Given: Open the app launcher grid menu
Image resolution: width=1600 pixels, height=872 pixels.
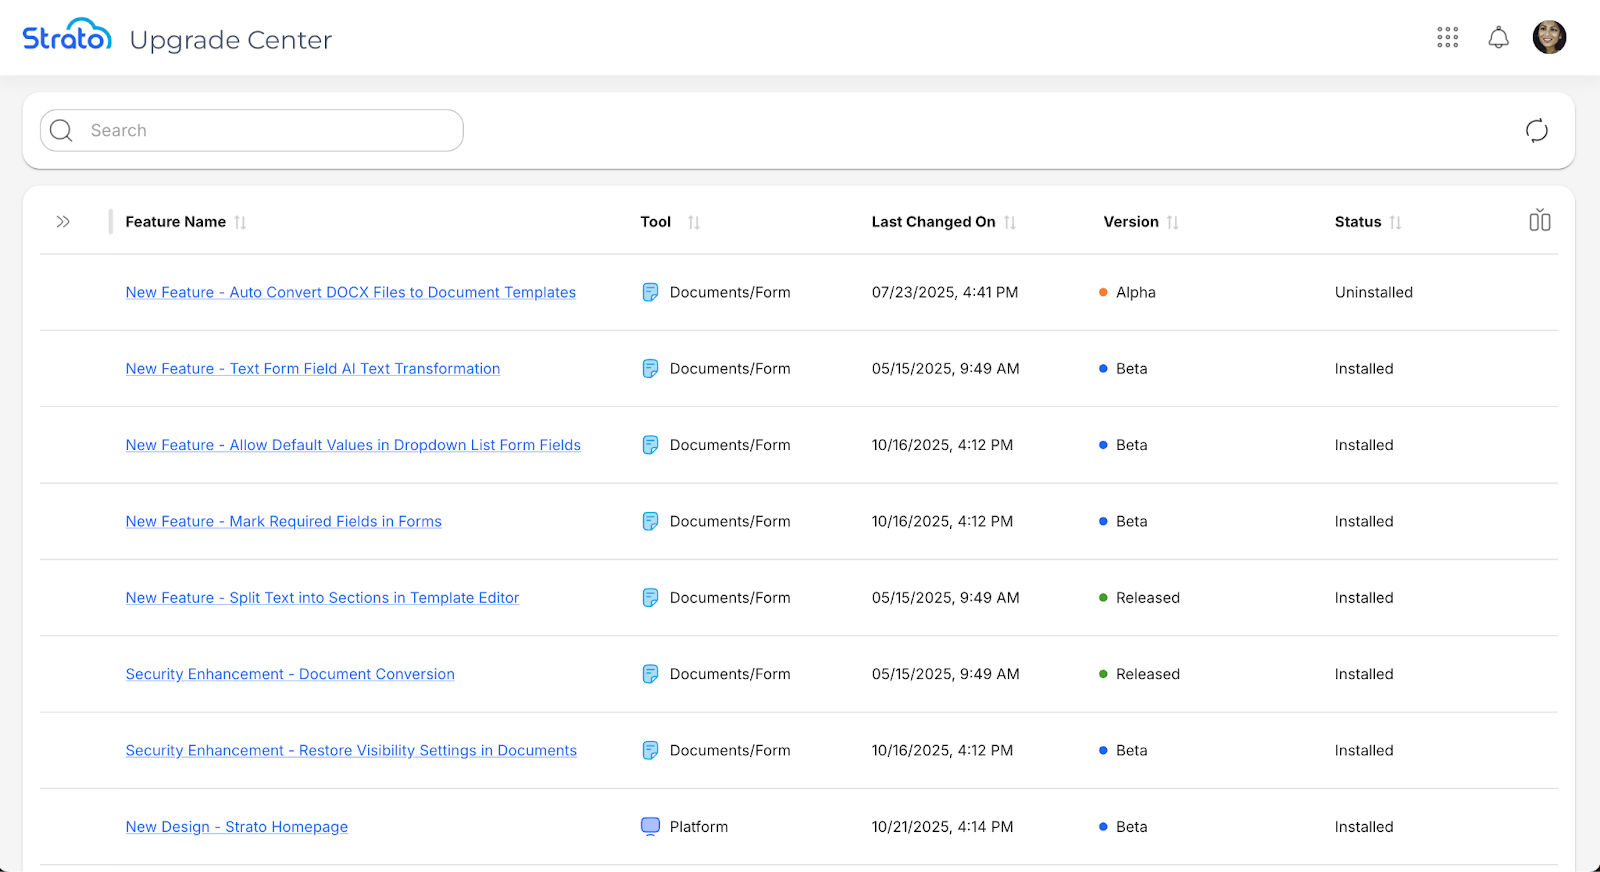Looking at the screenshot, I should (1447, 38).
